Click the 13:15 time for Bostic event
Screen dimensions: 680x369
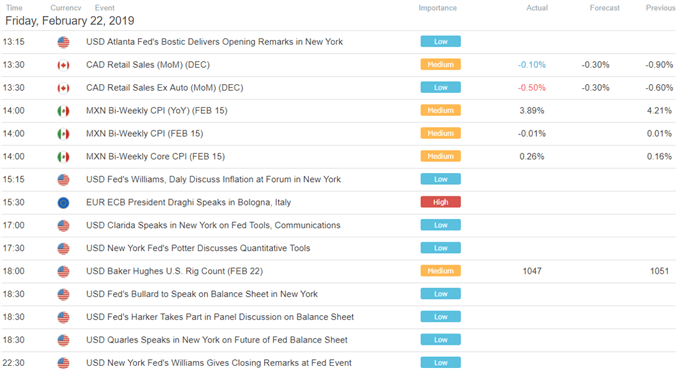[x=13, y=42]
